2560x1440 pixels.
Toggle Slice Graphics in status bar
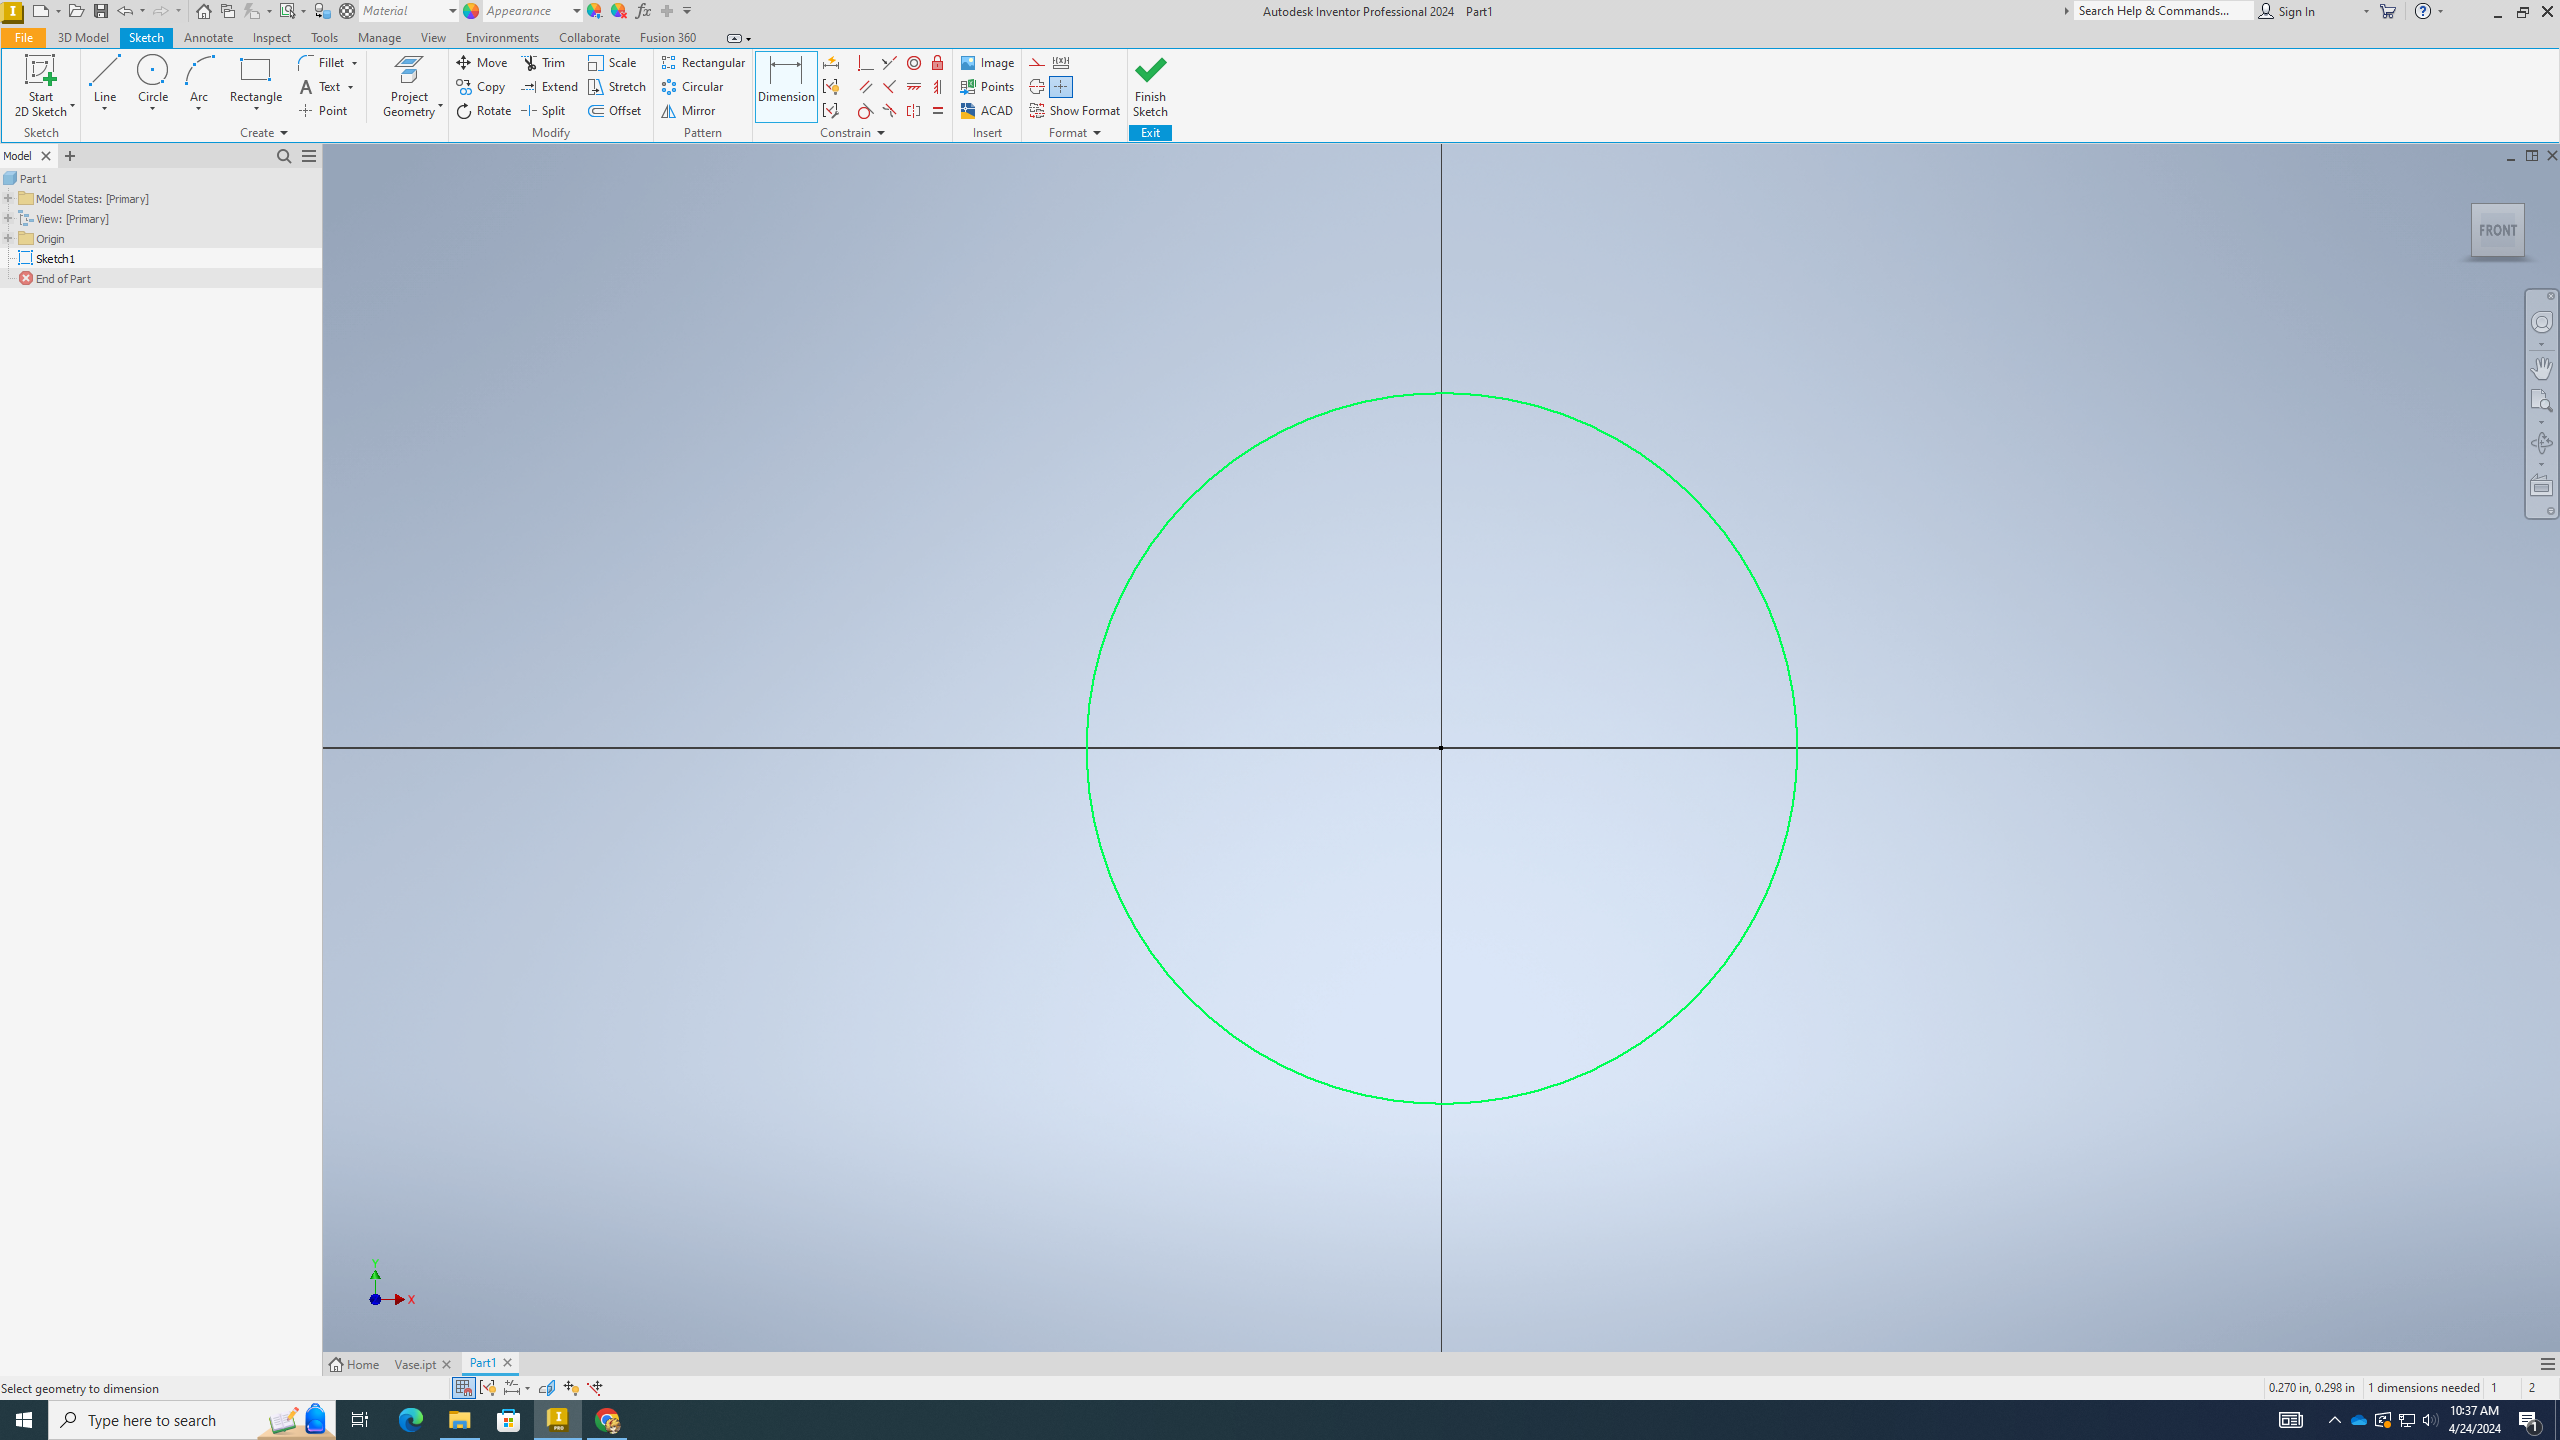click(547, 1388)
